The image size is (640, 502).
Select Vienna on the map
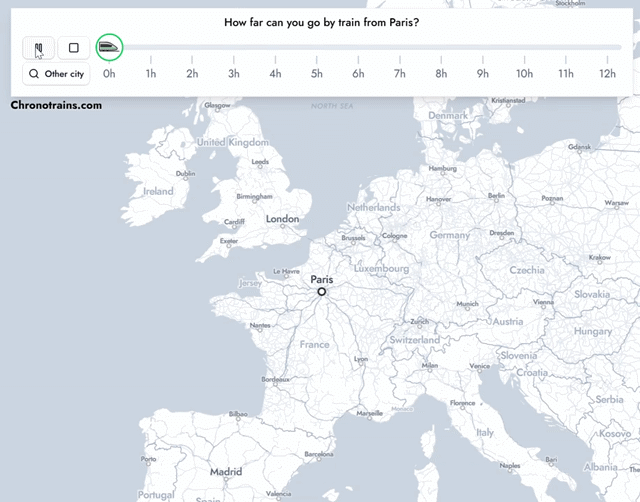(x=543, y=302)
